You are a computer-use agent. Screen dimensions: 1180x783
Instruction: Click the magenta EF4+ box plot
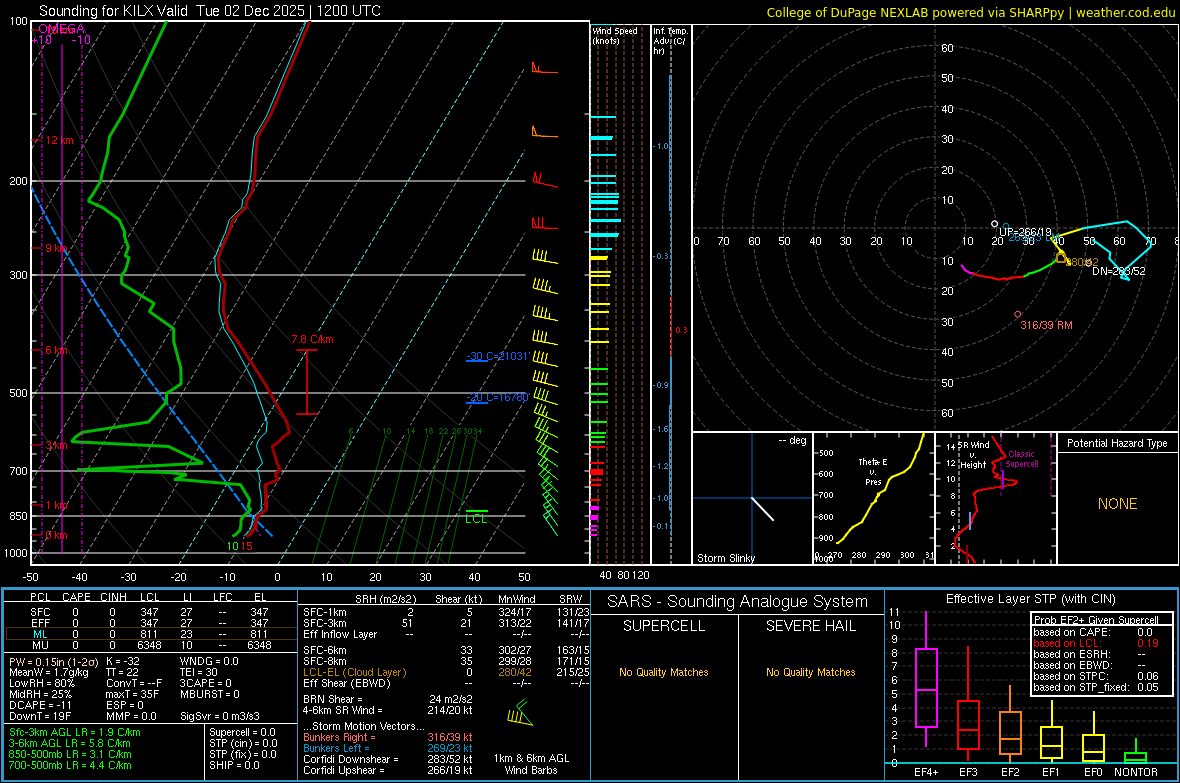926,679
